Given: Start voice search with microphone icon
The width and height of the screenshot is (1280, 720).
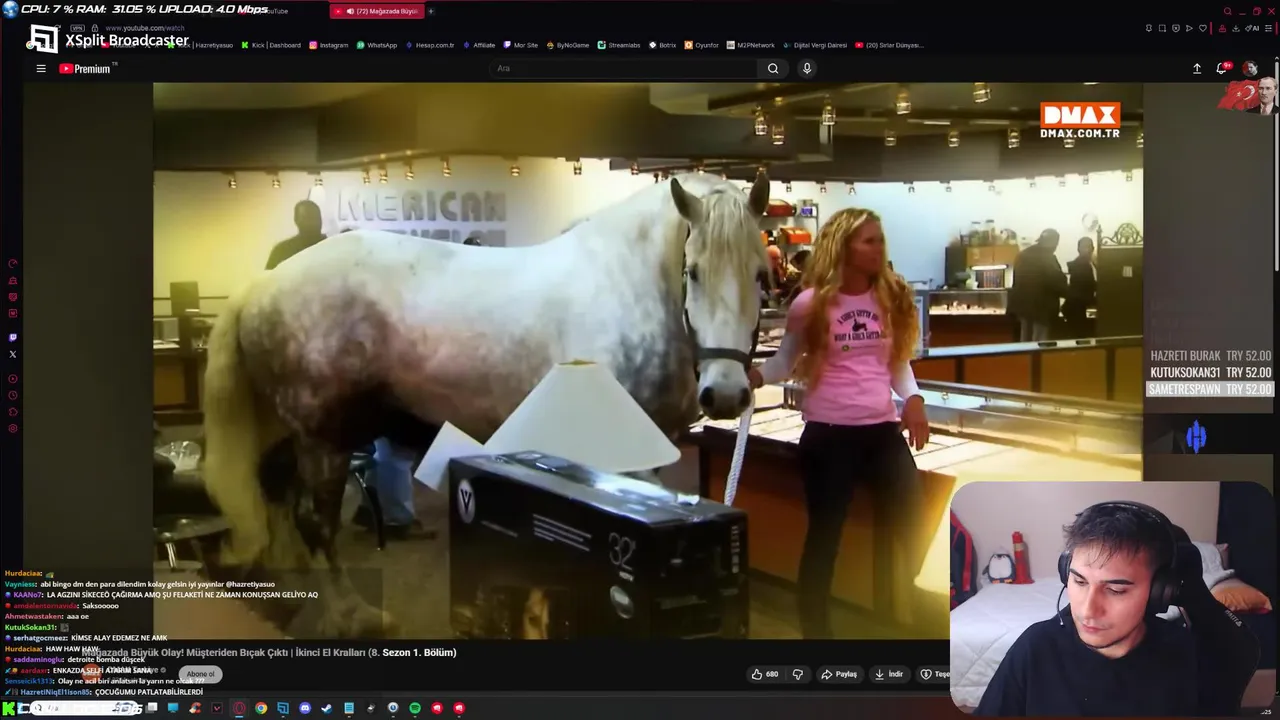Looking at the screenshot, I should click(x=807, y=68).
